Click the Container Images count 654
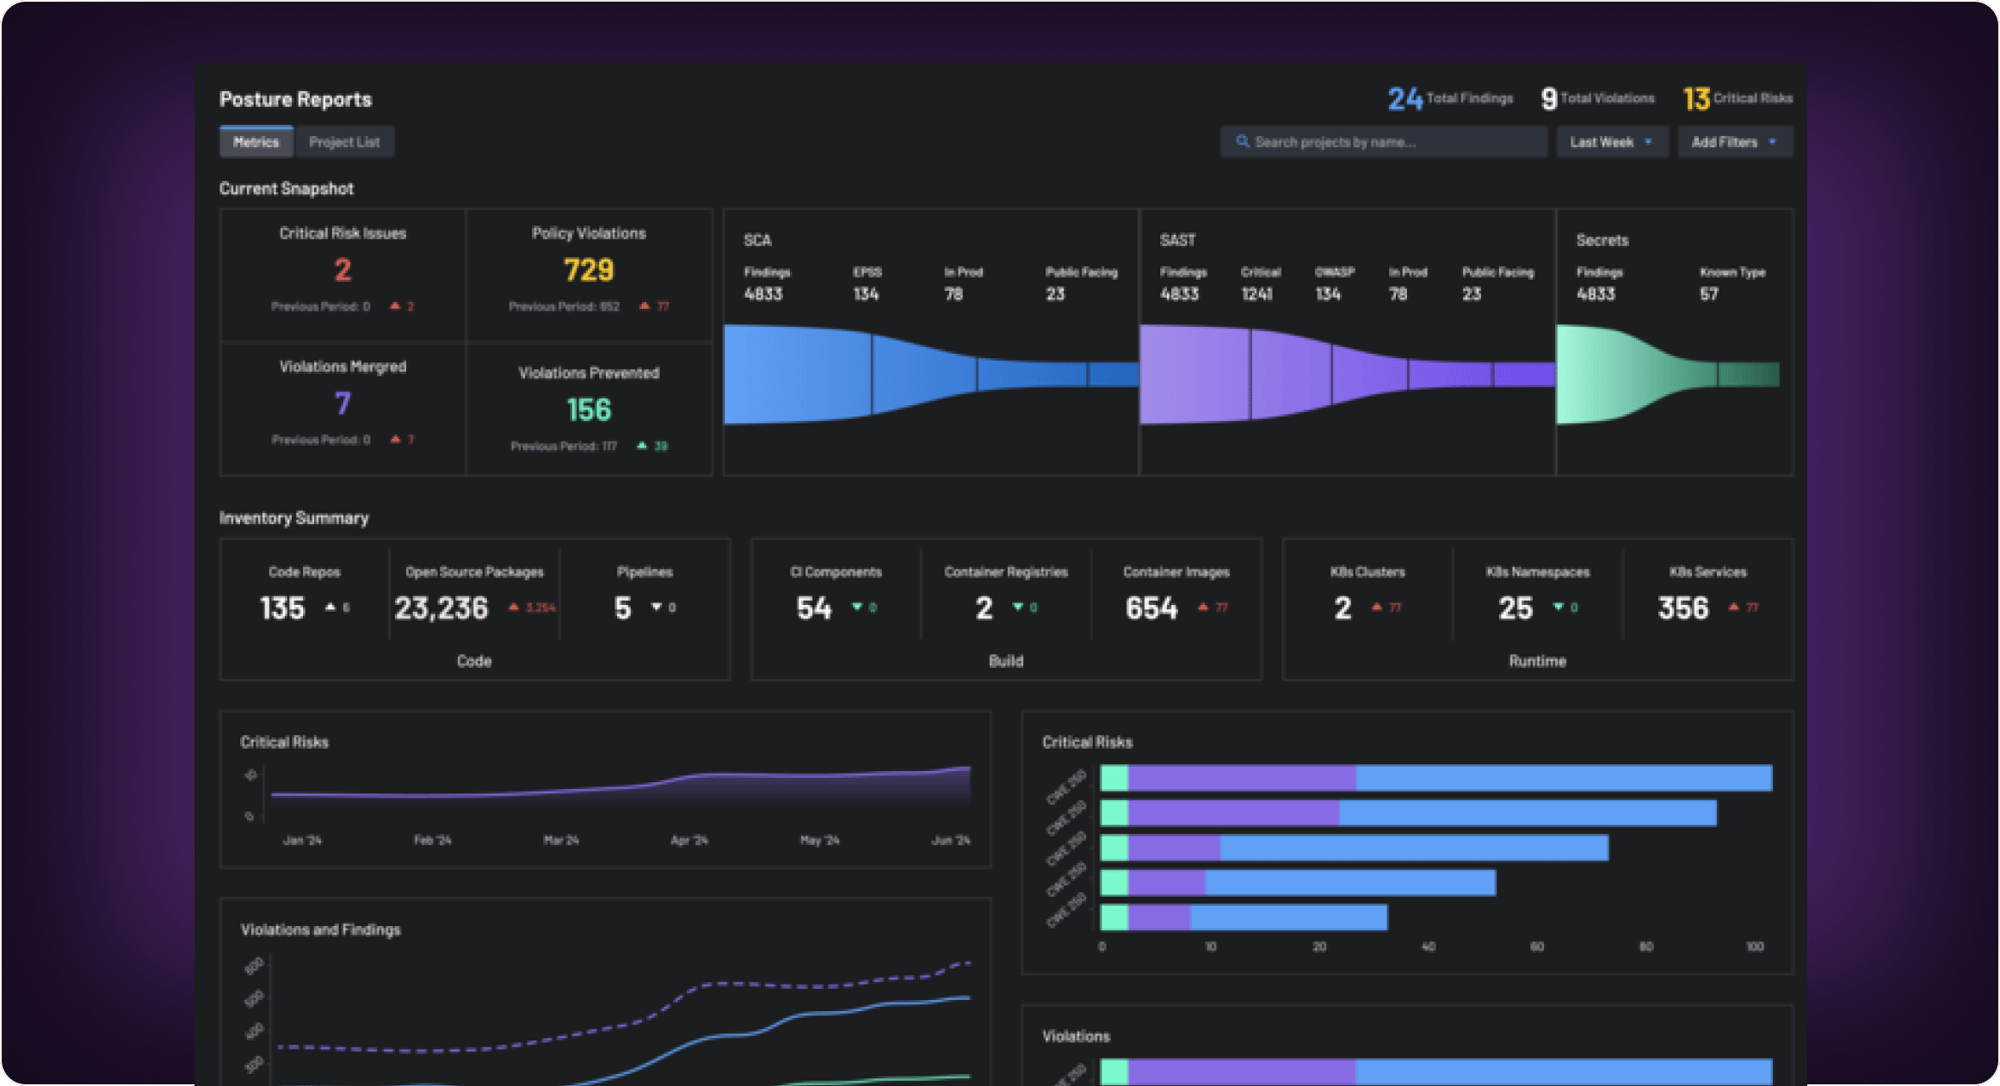Image resolution: width=2000 pixels, height=1086 pixels. (x=1152, y=608)
